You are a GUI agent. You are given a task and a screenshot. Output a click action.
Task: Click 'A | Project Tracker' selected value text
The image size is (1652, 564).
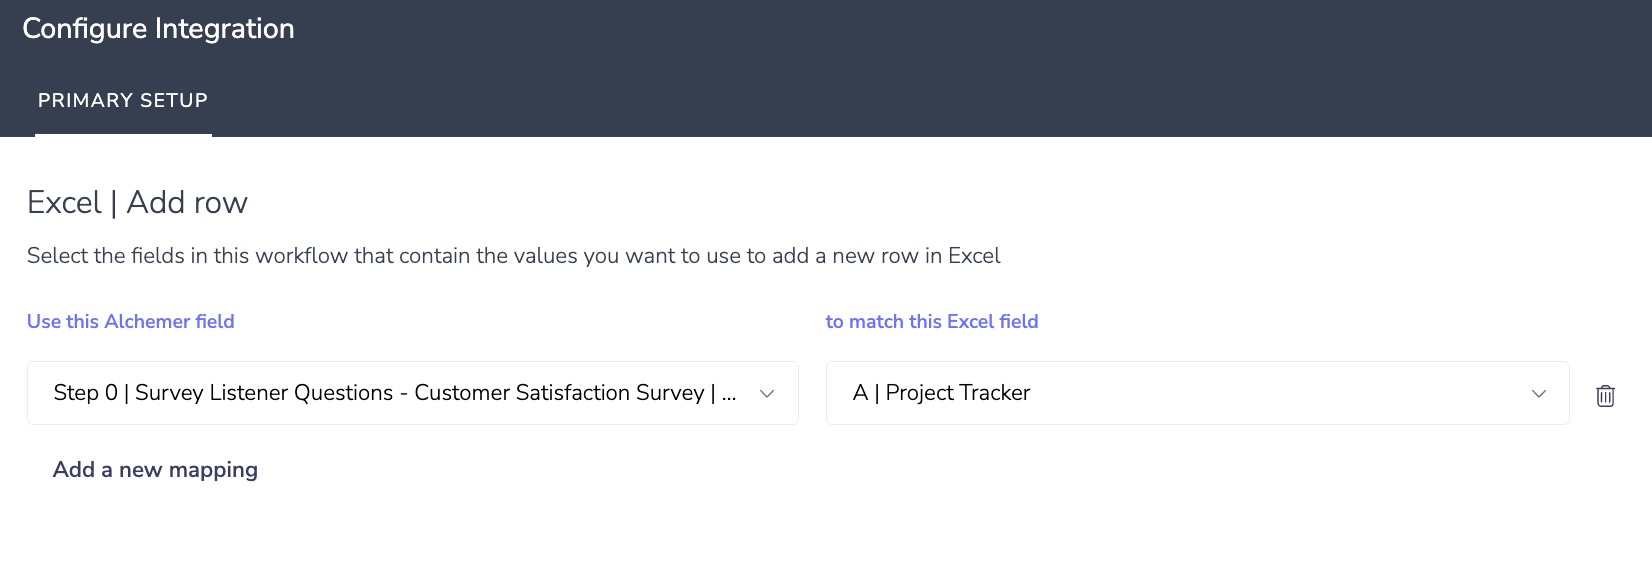[941, 393]
